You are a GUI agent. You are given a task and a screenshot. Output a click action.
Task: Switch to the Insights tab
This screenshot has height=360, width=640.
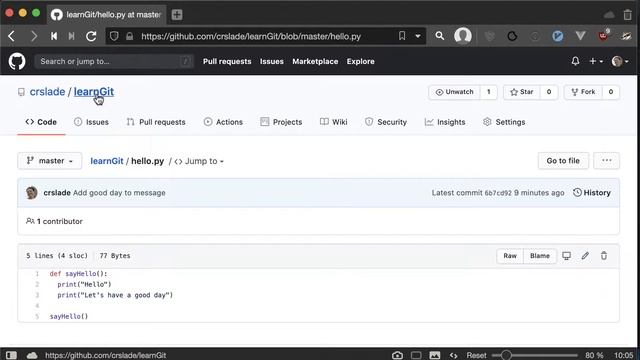[445, 122]
